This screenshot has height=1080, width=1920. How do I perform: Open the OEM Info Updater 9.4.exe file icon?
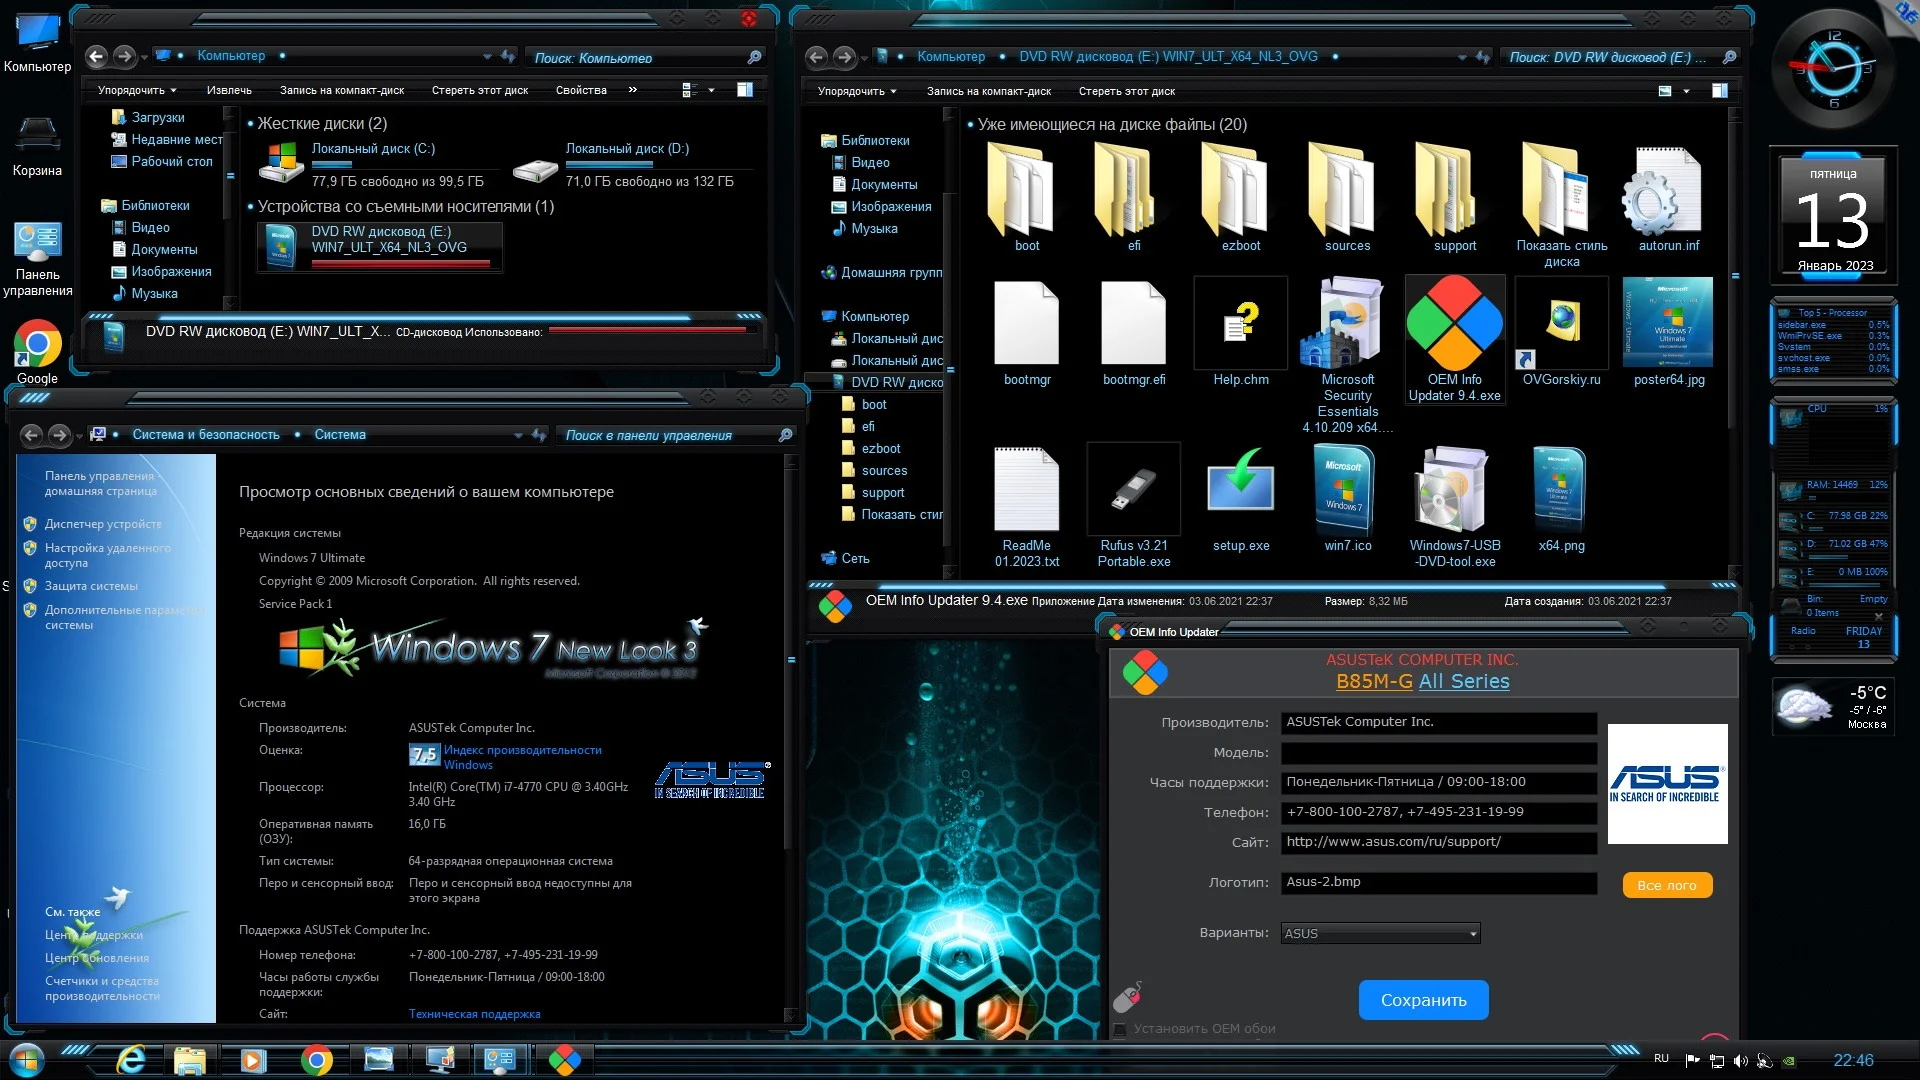(x=1454, y=325)
